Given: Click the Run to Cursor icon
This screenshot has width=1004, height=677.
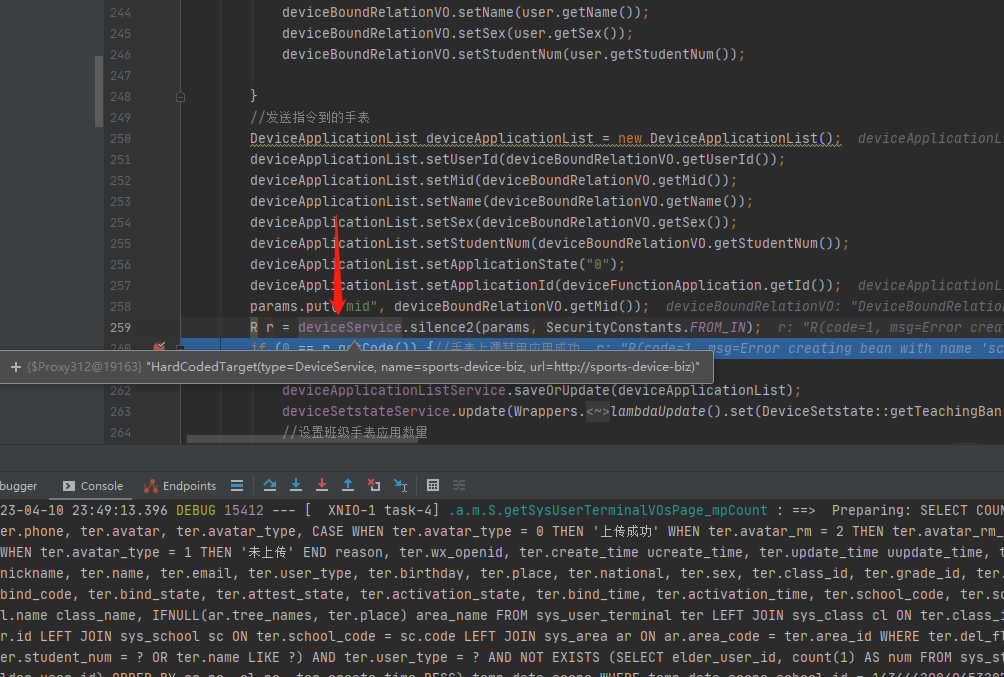Looking at the screenshot, I should pyautogui.click(x=400, y=486).
